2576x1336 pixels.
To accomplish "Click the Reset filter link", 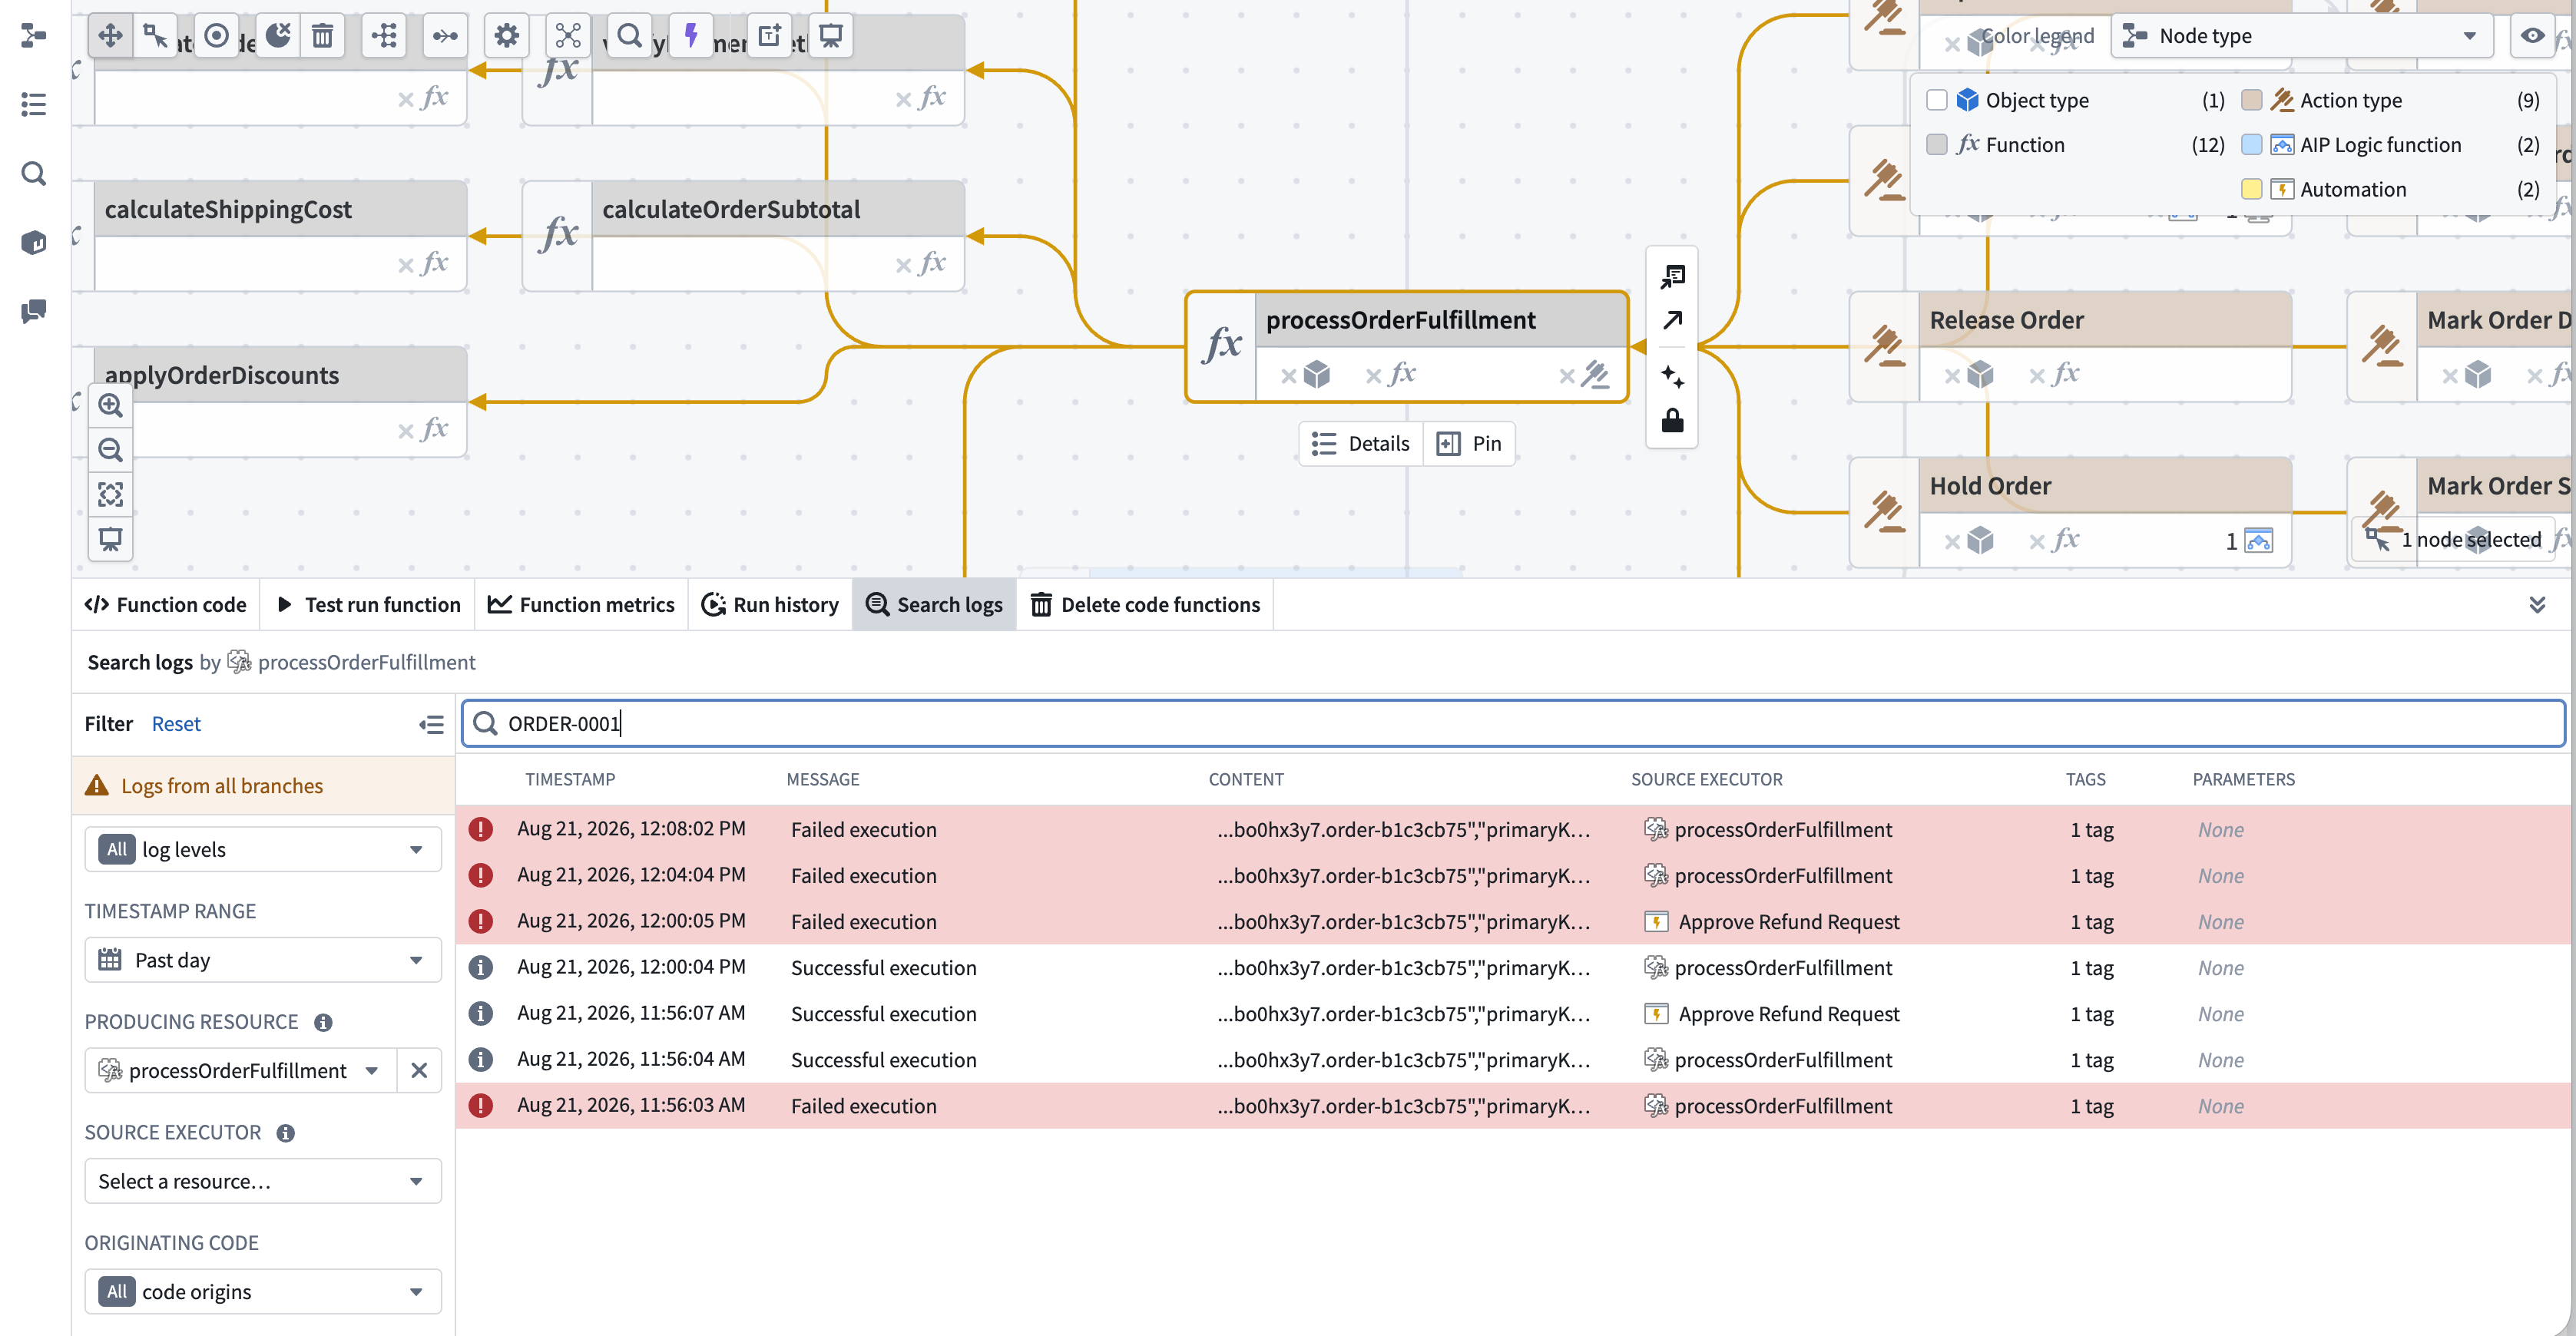I will coord(176,724).
